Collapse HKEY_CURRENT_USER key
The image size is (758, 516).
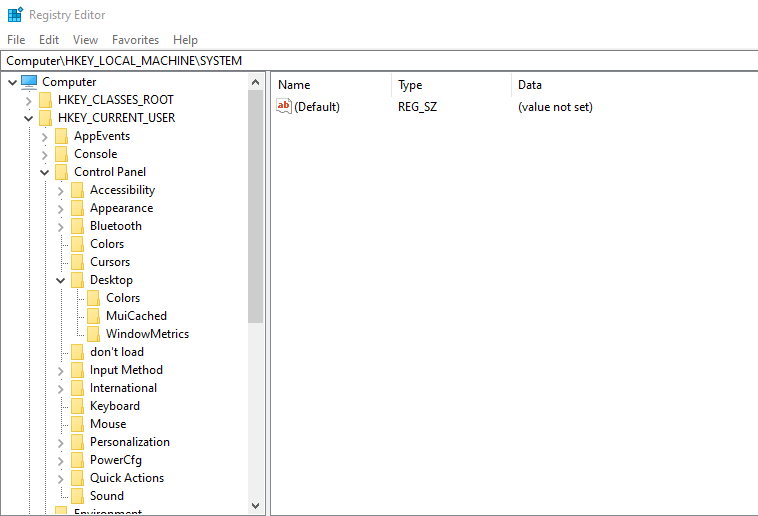tap(29, 118)
